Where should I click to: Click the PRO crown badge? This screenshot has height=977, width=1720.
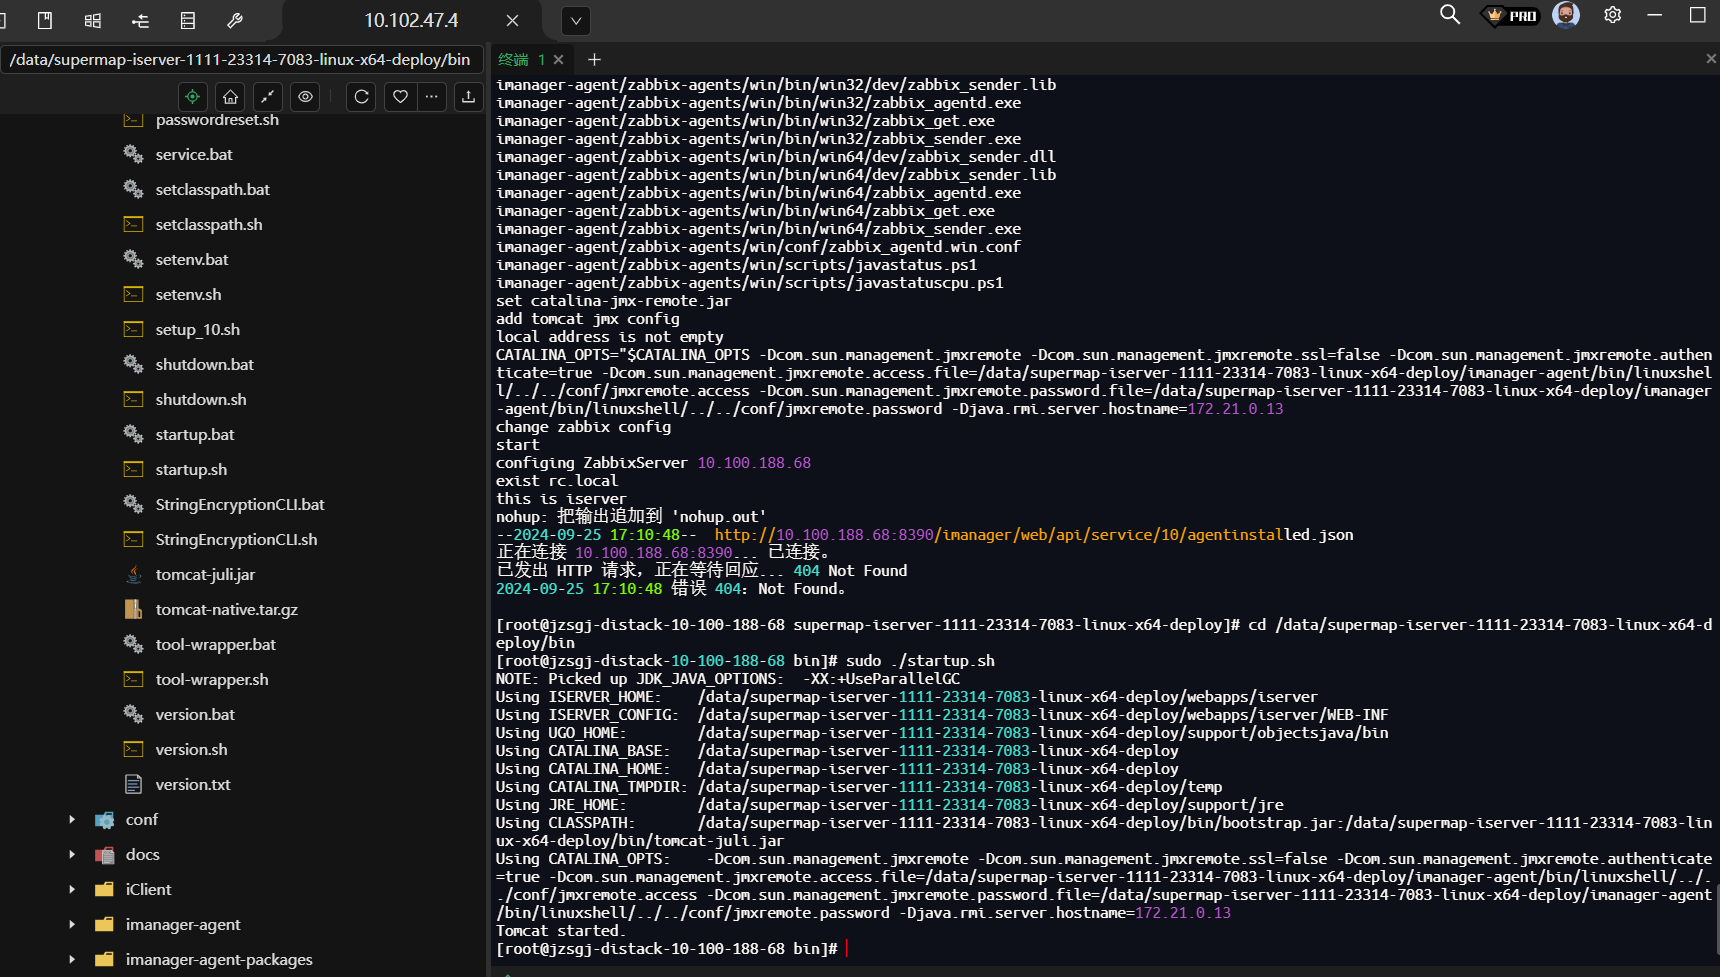[x=1510, y=16]
